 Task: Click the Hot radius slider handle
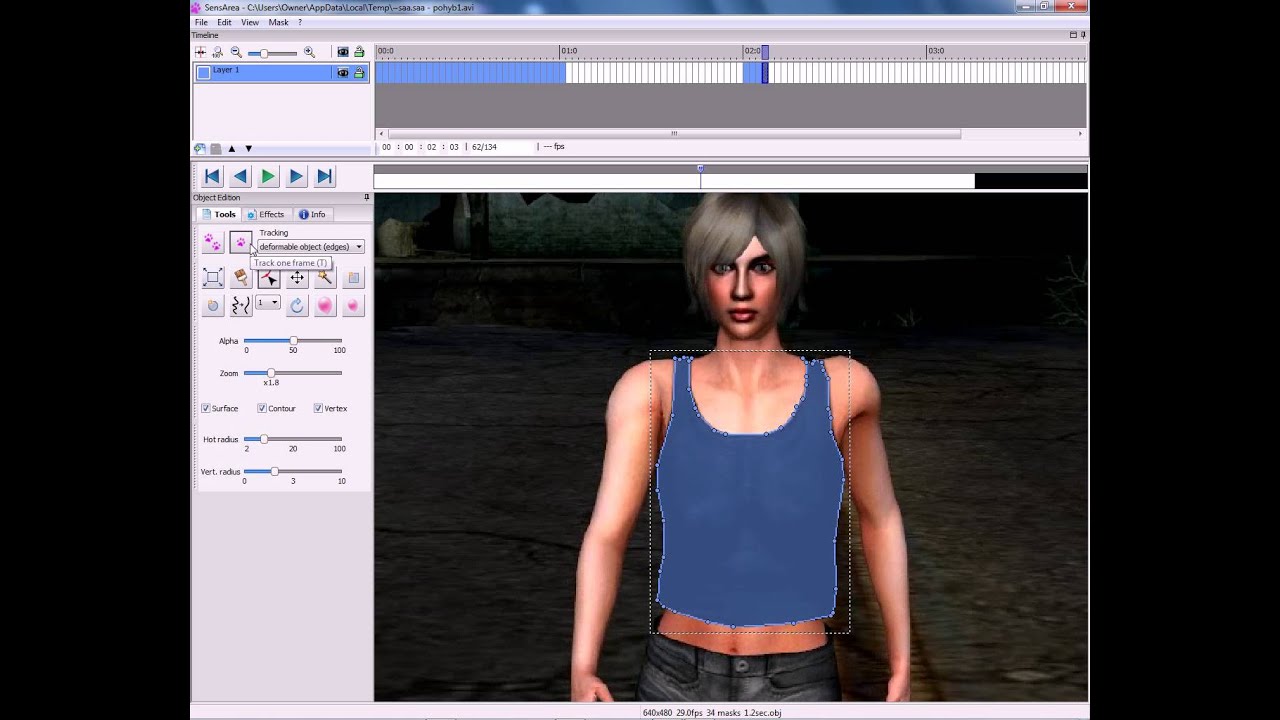[263, 439]
